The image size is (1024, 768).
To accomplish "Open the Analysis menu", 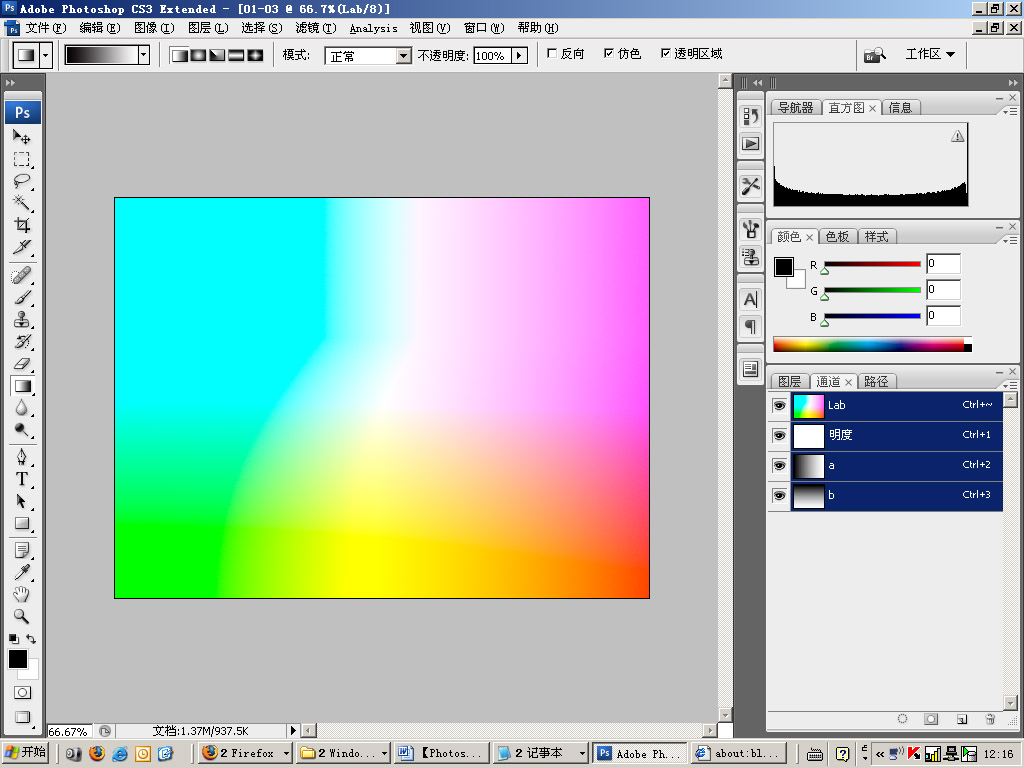I will pyautogui.click(x=374, y=28).
